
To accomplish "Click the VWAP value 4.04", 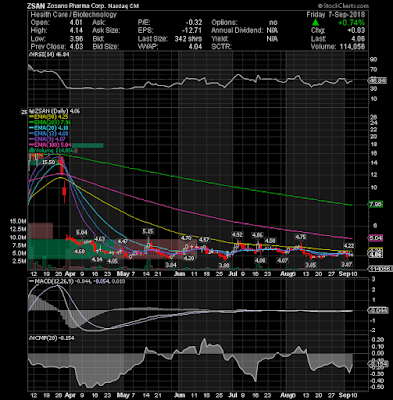I will point(195,47).
